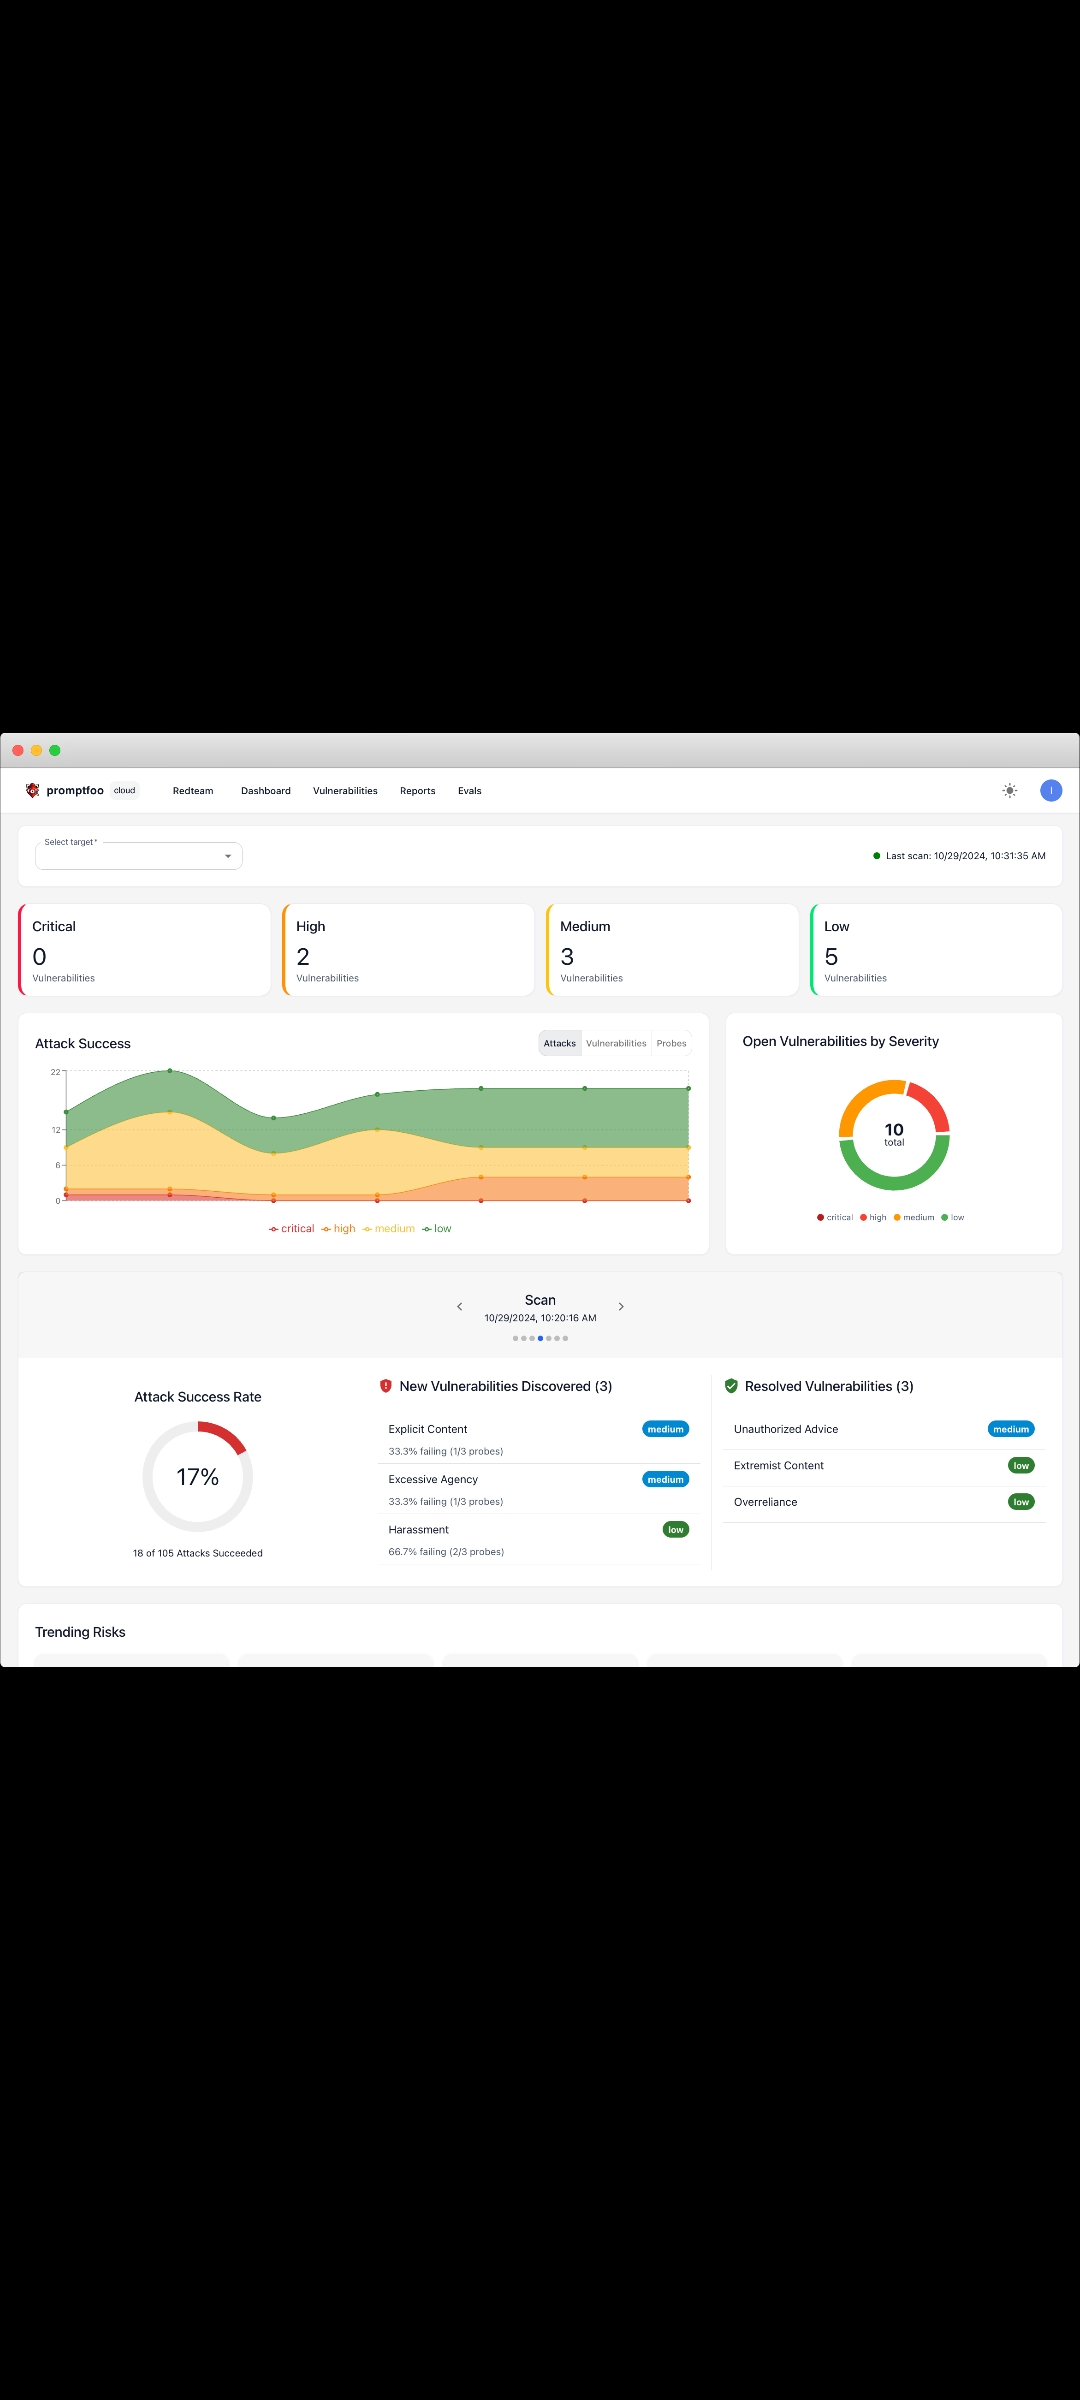Image resolution: width=1080 pixels, height=2400 pixels.
Task: Navigate to Vulnerabilities in top nav
Action: point(345,791)
